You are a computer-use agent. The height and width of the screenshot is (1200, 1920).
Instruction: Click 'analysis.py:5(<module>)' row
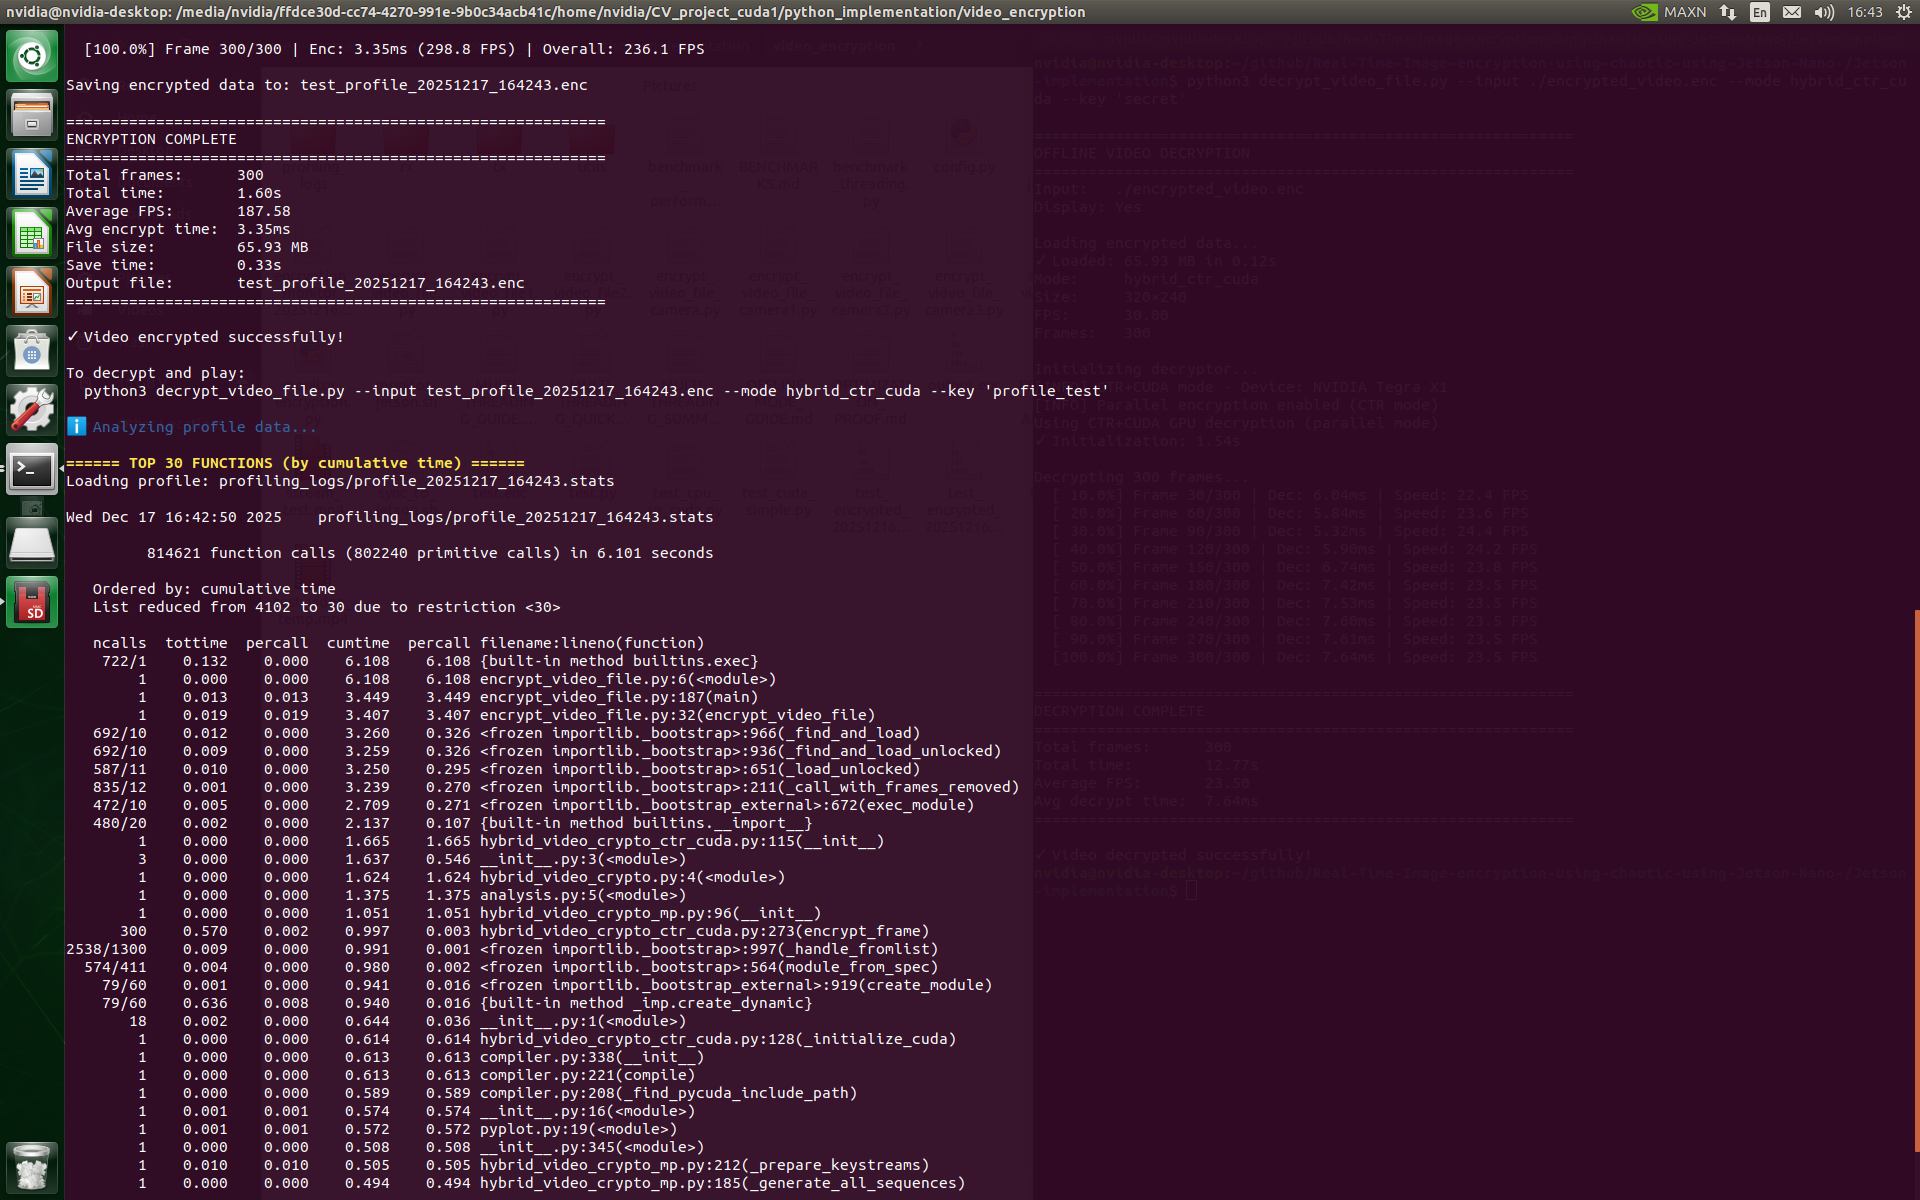pos(376,895)
